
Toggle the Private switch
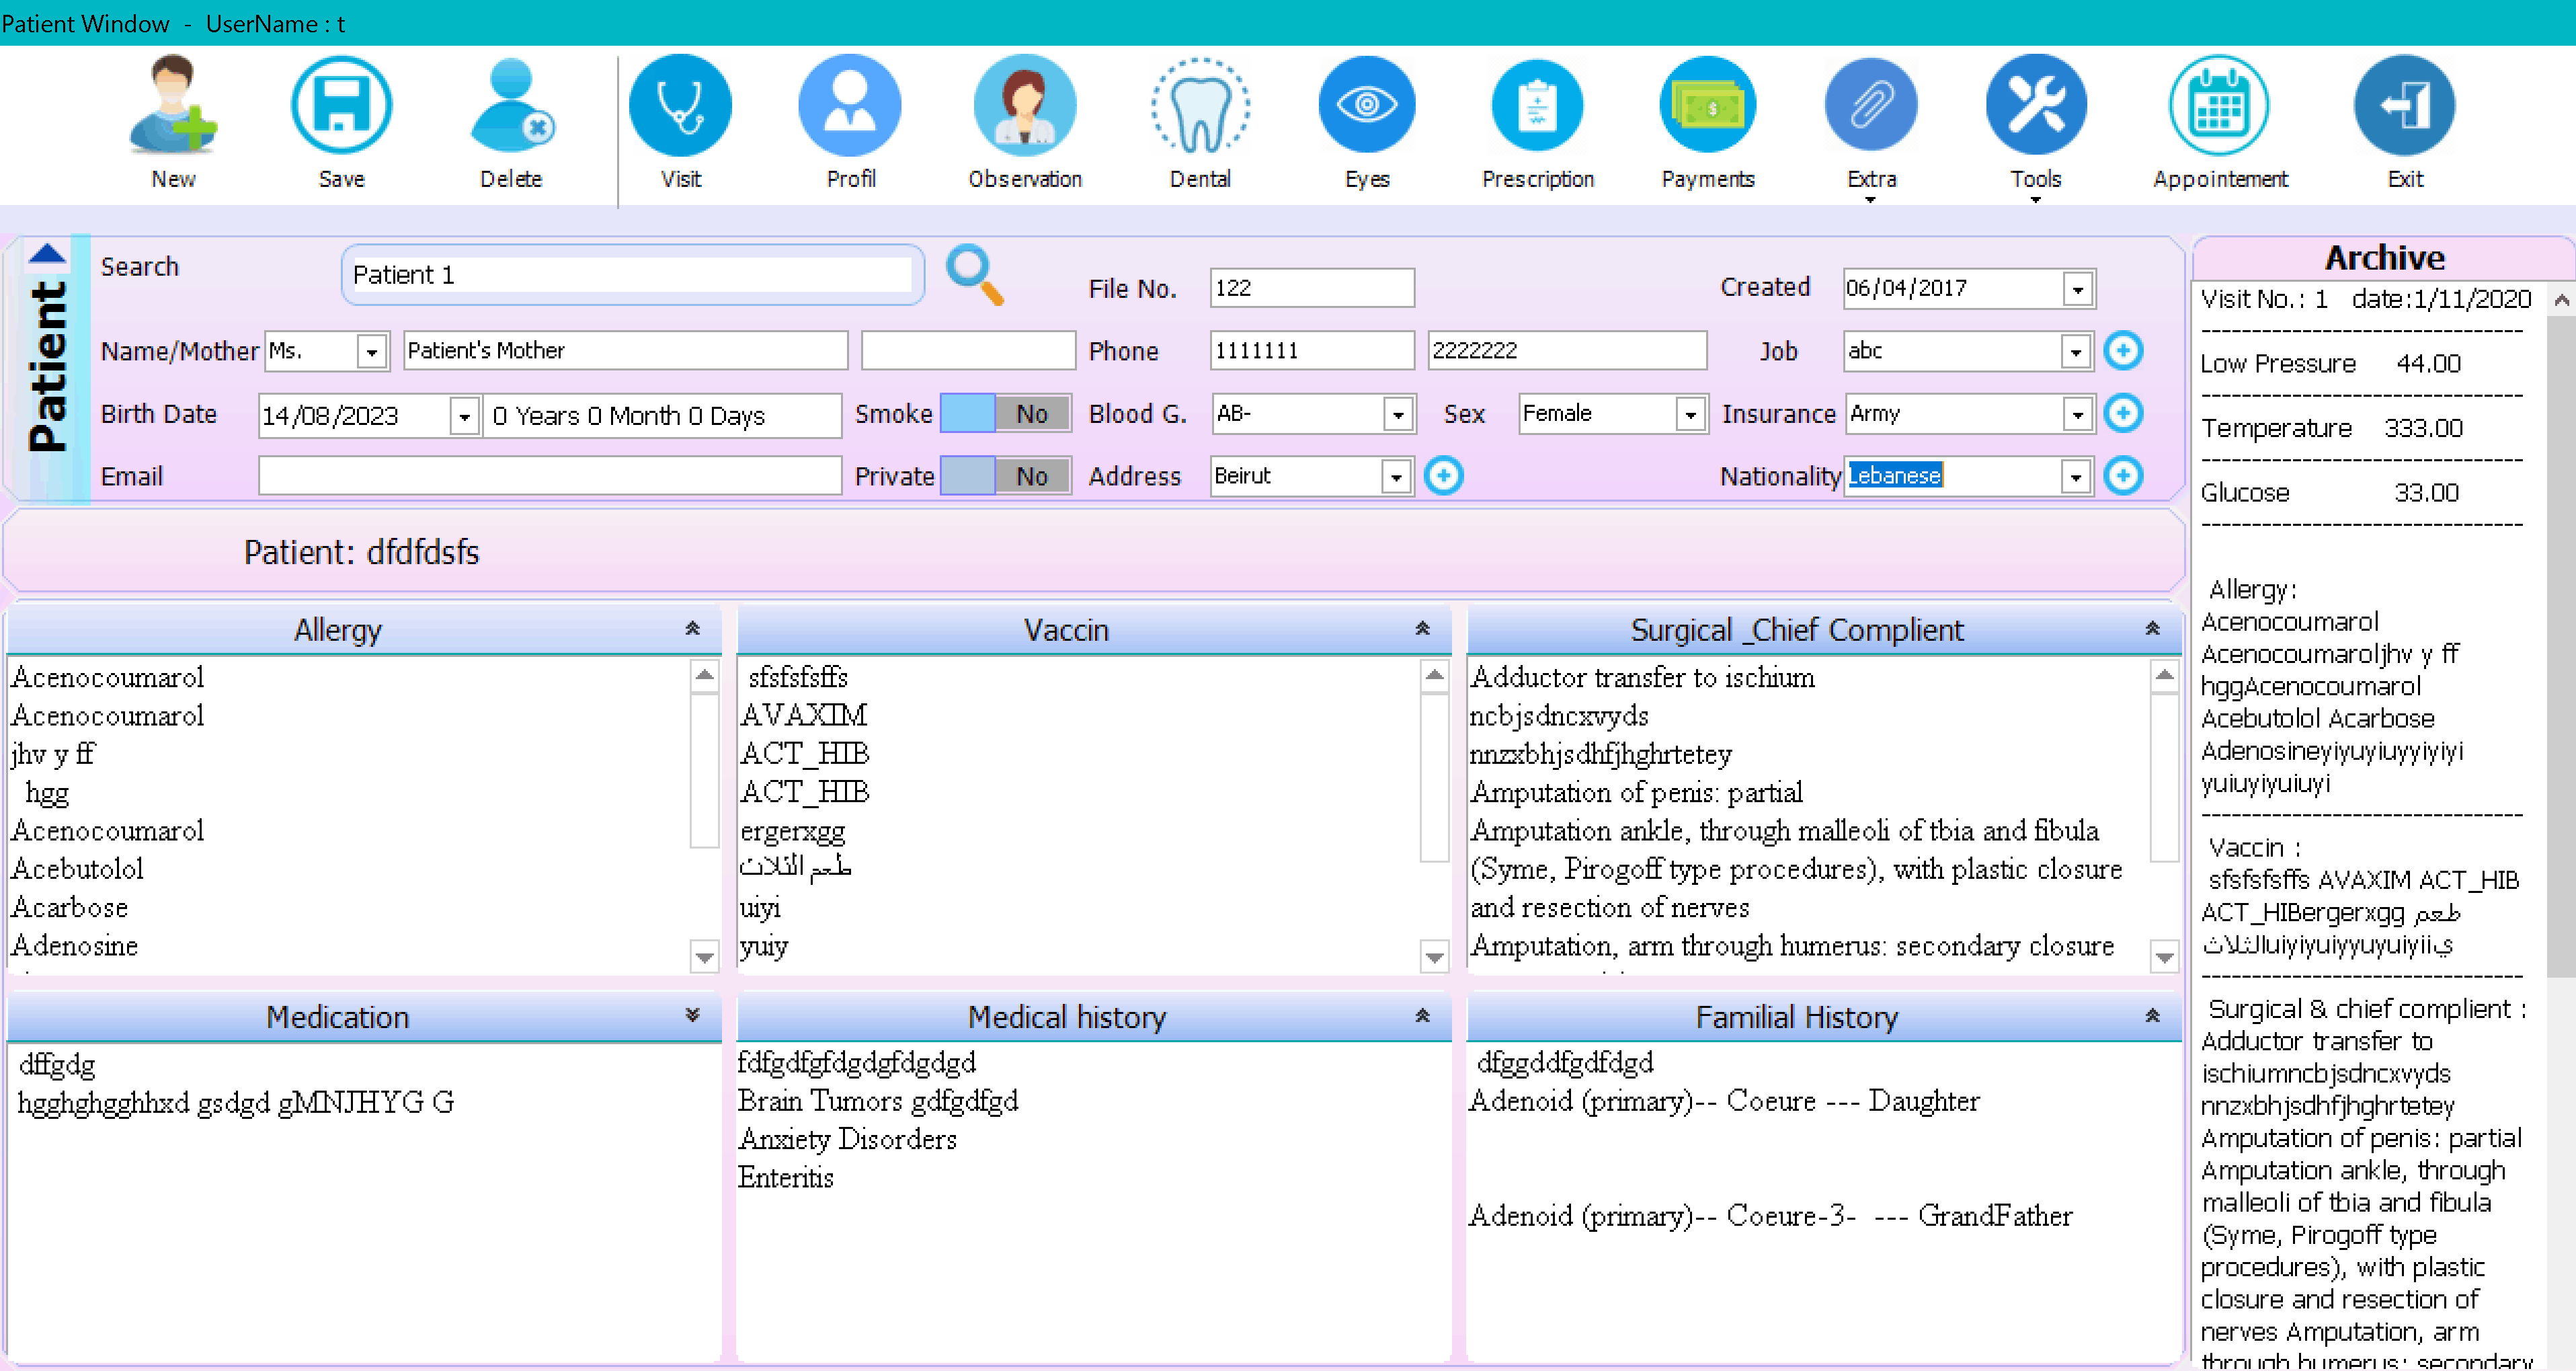coord(1005,476)
